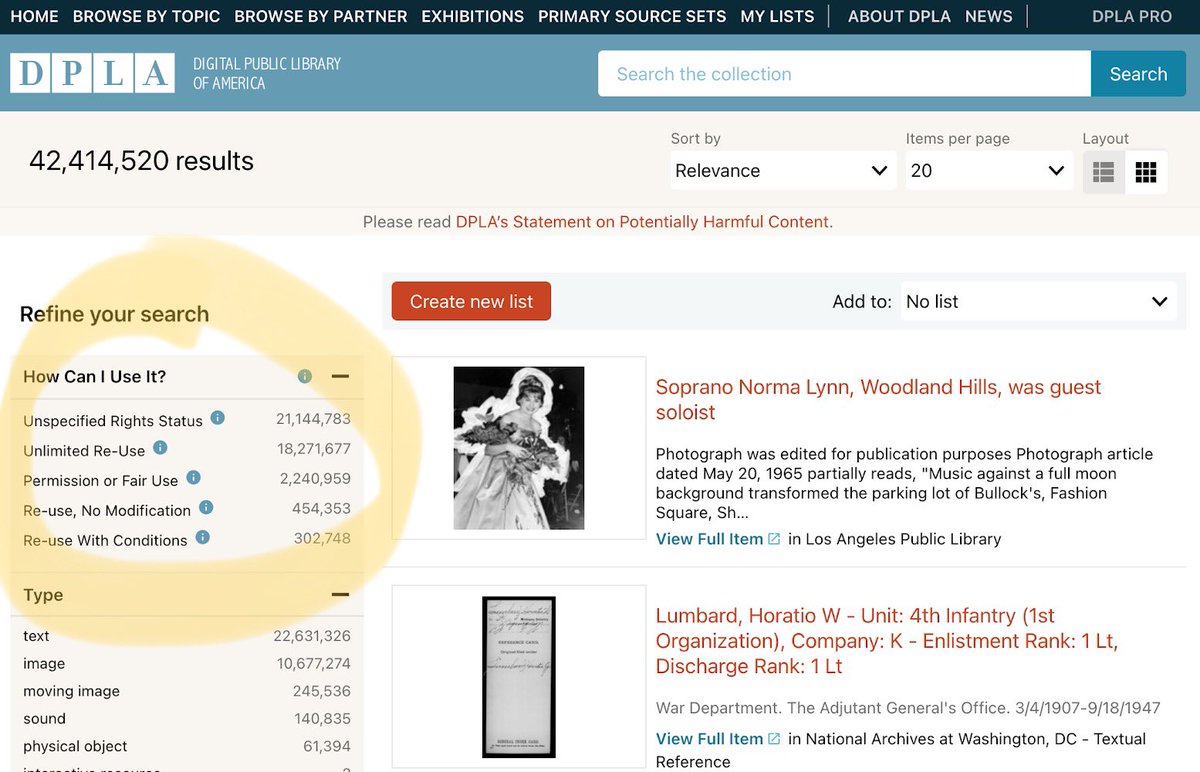Screen dimensions: 1200x772
Task: Filter results by moving image
Action: (x=71, y=691)
